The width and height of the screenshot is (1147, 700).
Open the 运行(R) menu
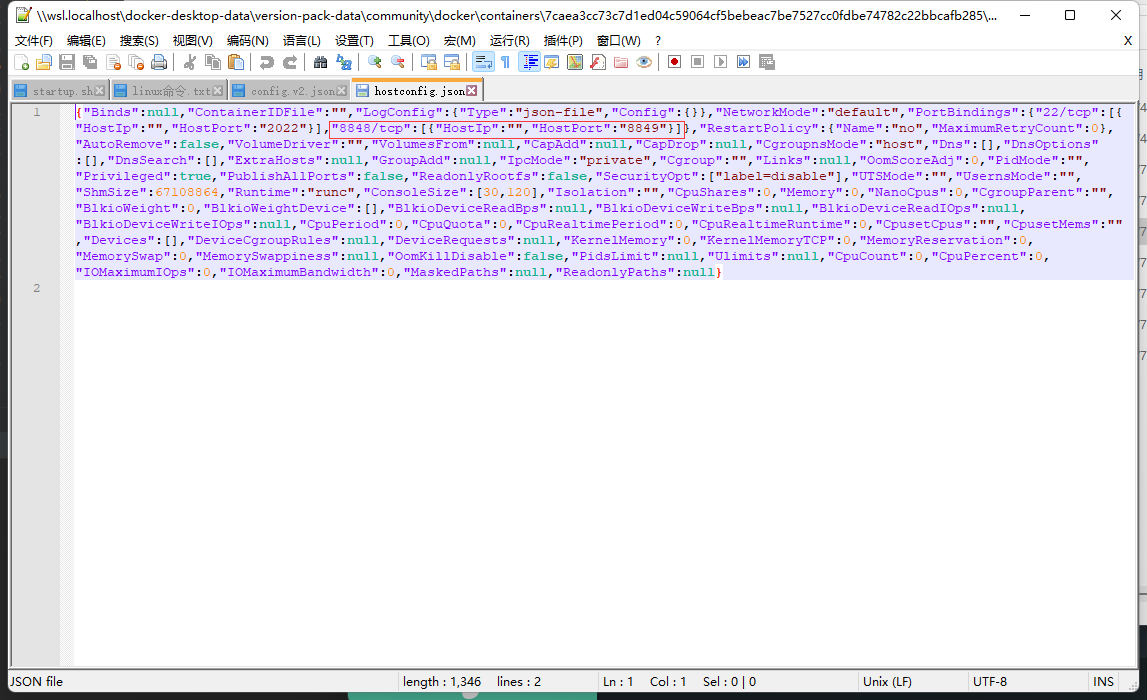pyautogui.click(x=509, y=41)
